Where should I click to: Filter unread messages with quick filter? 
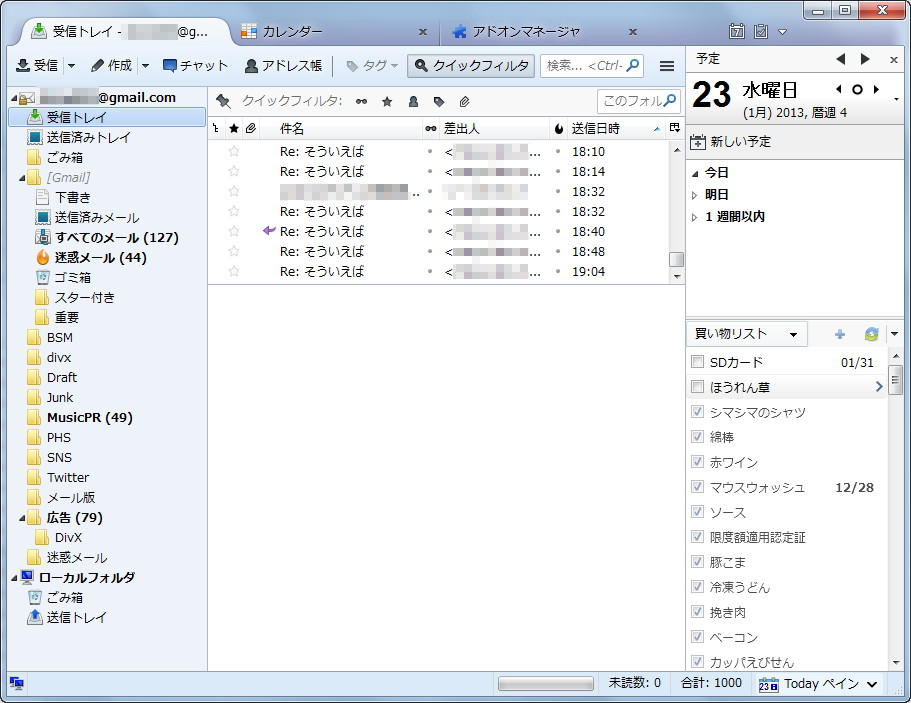pos(360,100)
